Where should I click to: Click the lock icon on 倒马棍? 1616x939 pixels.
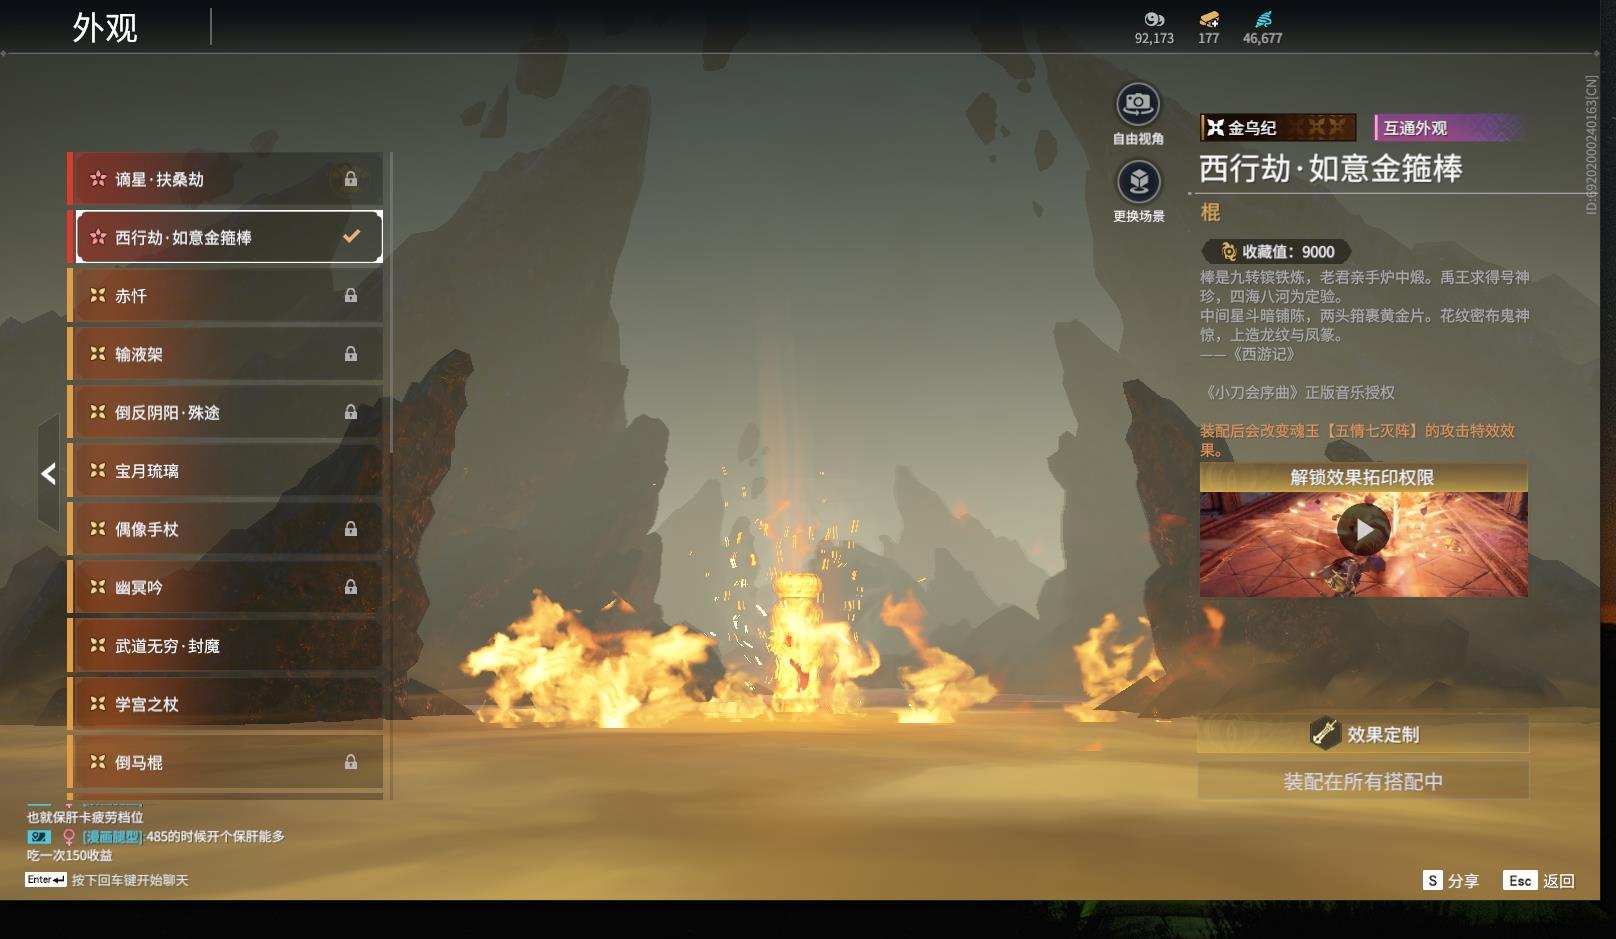click(351, 762)
